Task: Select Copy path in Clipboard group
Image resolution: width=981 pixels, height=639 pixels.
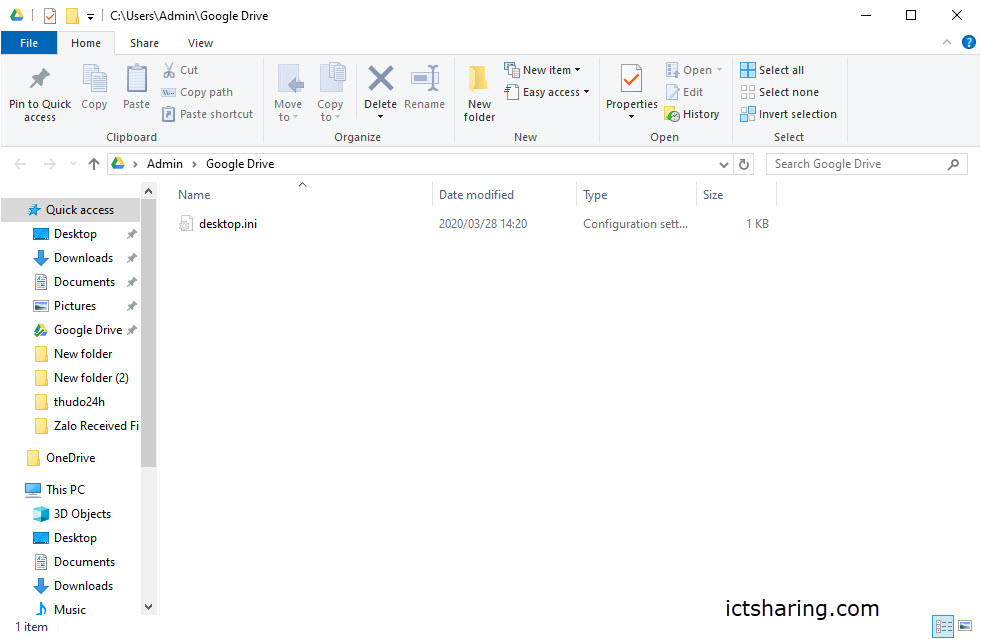Action: 198,92
